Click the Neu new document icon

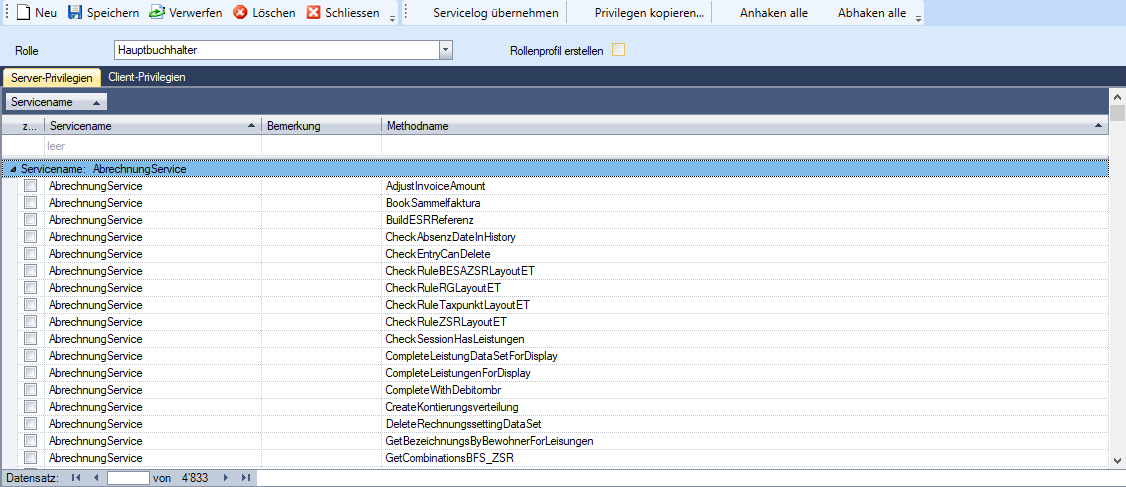[x=24, y=13]
